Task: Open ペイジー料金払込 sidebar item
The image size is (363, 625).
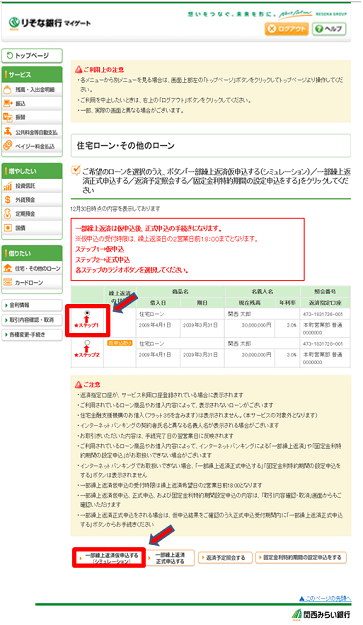Action: click(32, 146)
